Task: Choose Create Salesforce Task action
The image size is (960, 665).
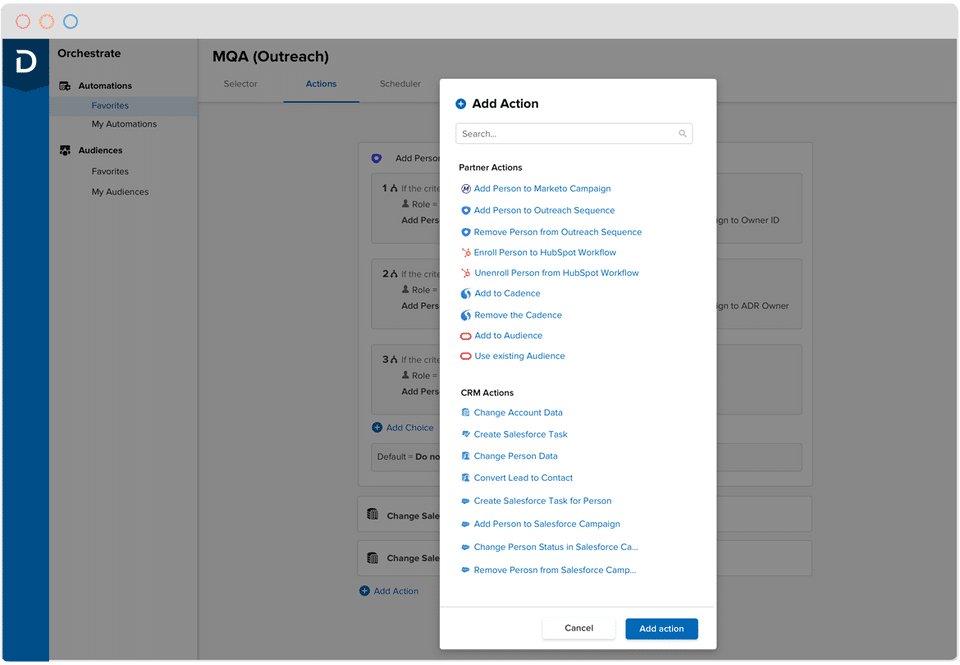Action: (520, 434)
